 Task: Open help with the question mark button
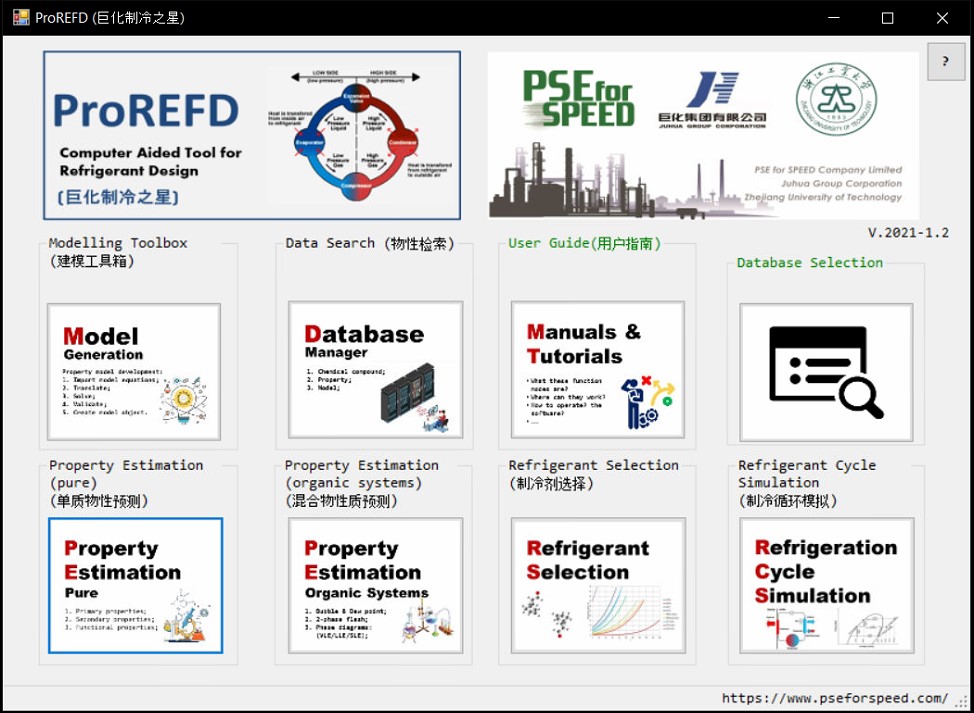click(946, 61)
